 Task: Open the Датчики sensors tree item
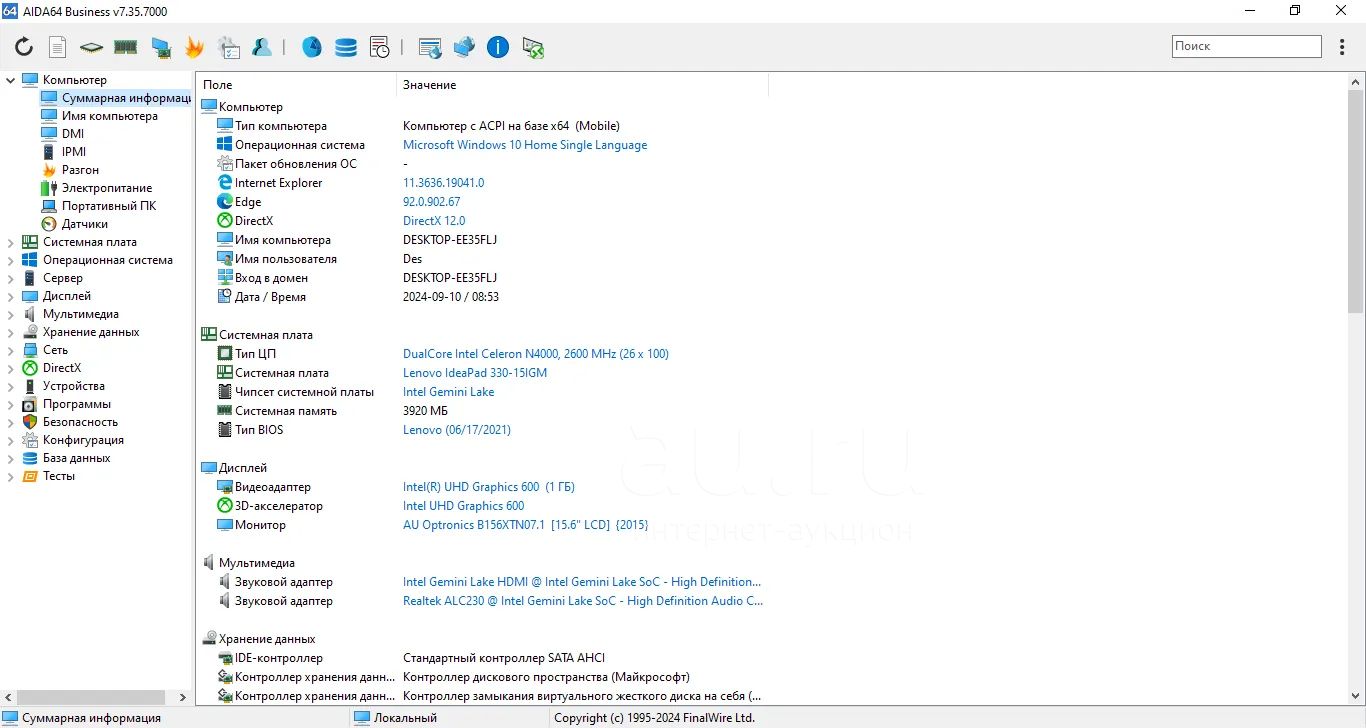85,224
